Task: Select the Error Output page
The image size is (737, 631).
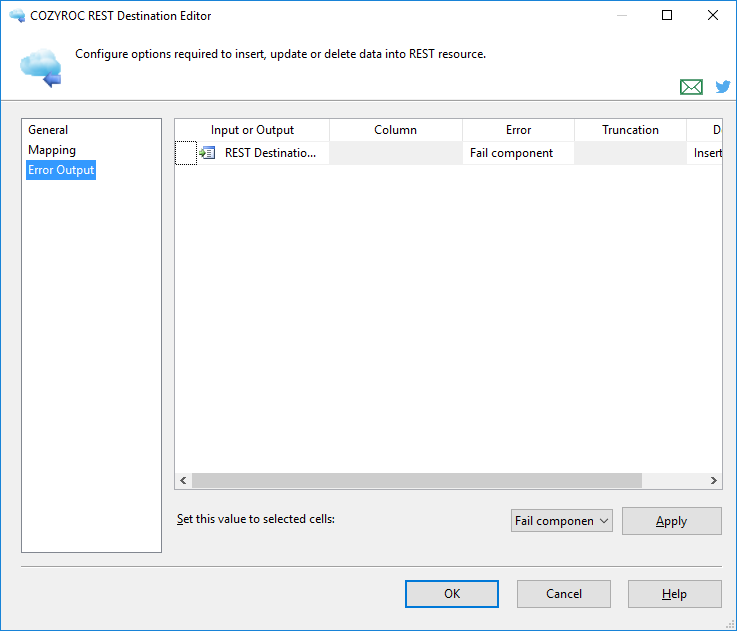Action: point(61,170)
